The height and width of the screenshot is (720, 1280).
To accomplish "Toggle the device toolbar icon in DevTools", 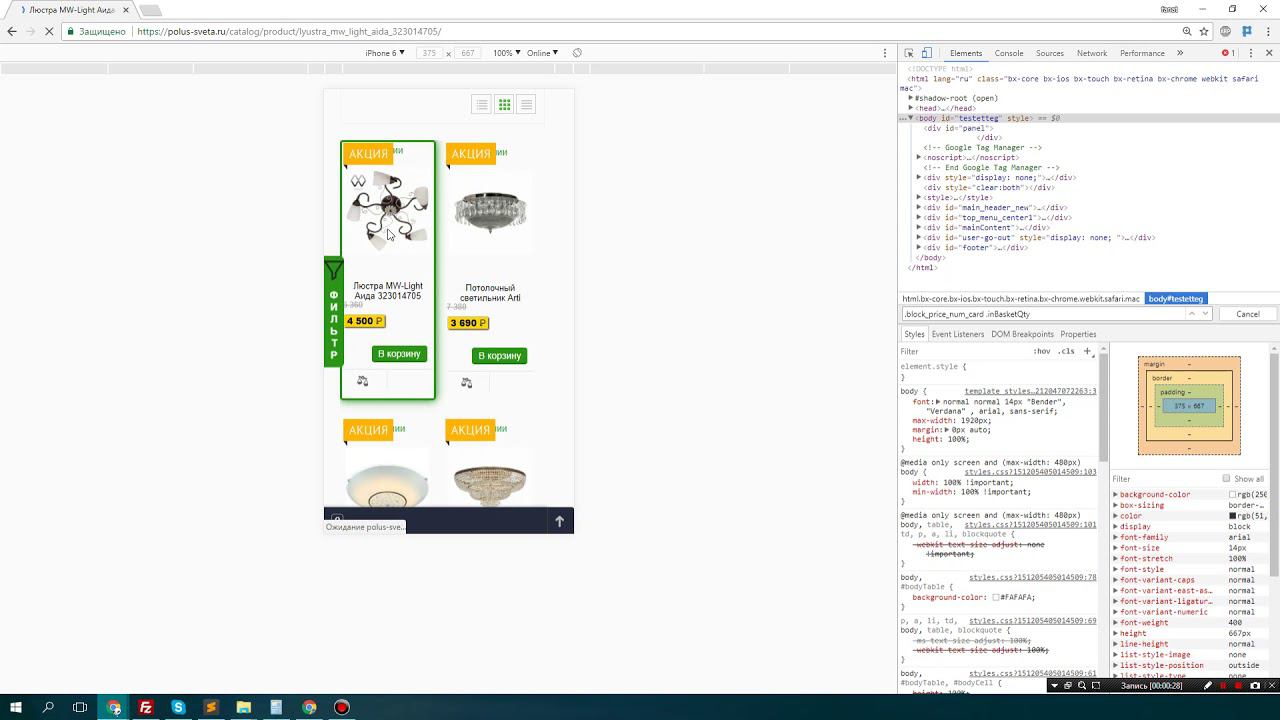I will 927,53.
